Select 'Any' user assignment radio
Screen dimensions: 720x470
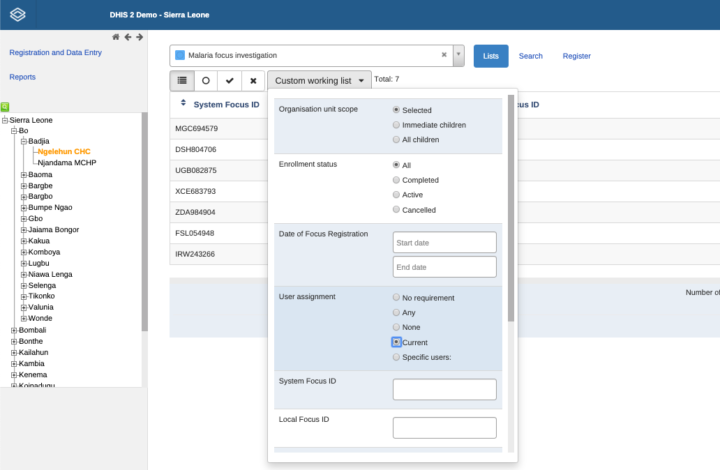(396, 312)
